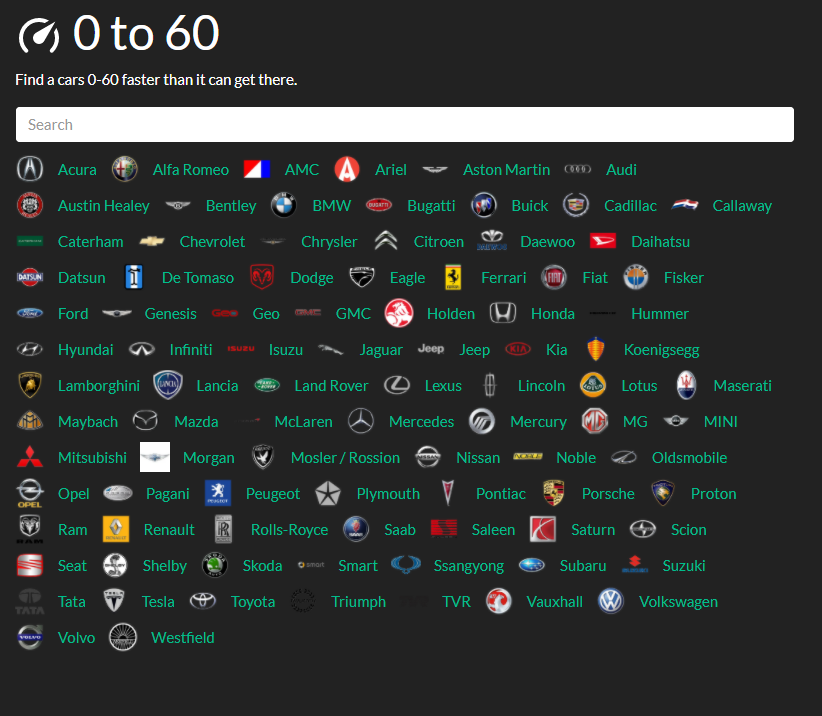Visit the Maybach brand link
Viewport: 822px width, 716px height.
[x=88, y=421]
